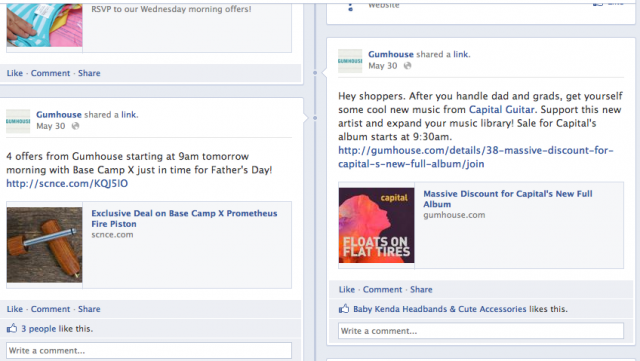Open the fire piston product thumbnail

tap(44, 245)
